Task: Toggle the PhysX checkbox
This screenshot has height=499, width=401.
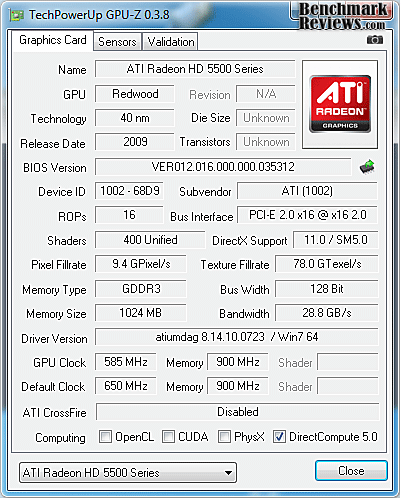Action: click(x=224, y=437)
